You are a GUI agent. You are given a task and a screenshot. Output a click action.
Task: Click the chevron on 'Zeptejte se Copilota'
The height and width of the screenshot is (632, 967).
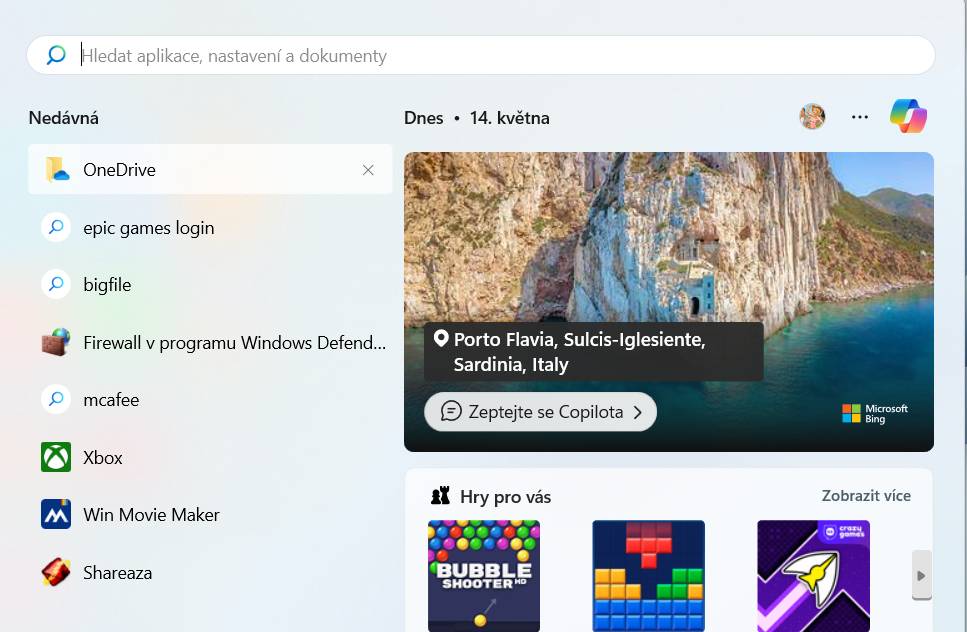click(x=638, y=412)
